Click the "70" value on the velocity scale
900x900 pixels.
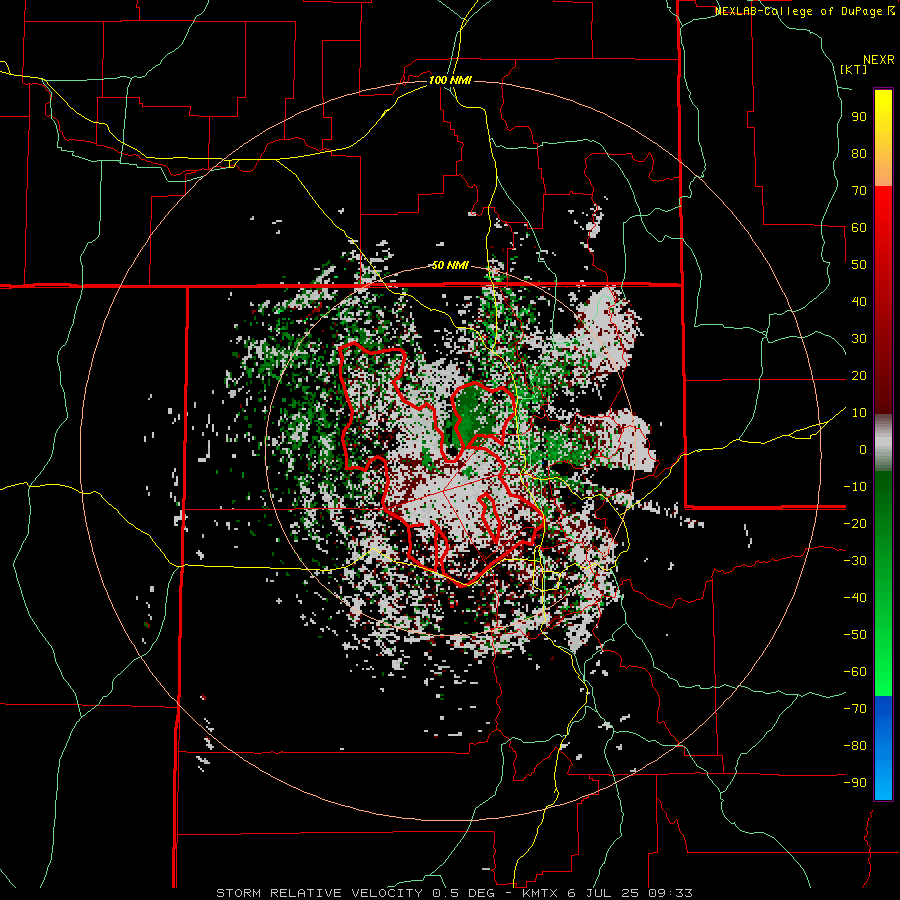pos(859,191)
